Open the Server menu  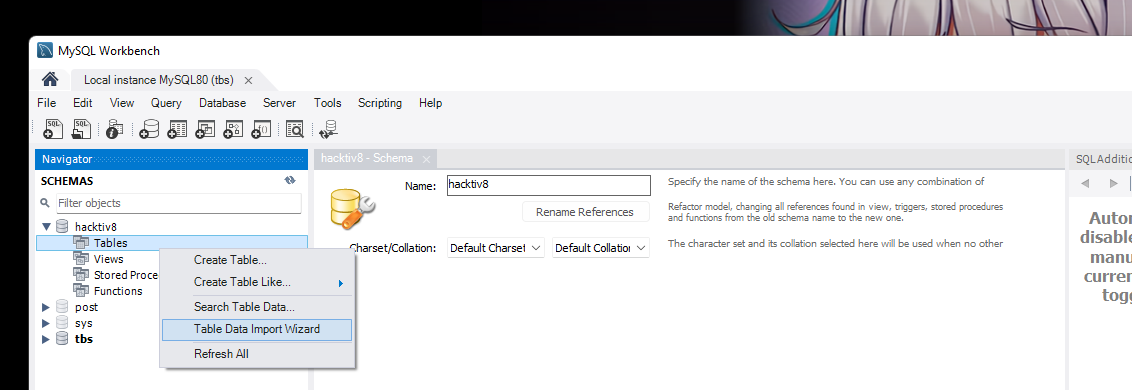click(x=279, y=103)
